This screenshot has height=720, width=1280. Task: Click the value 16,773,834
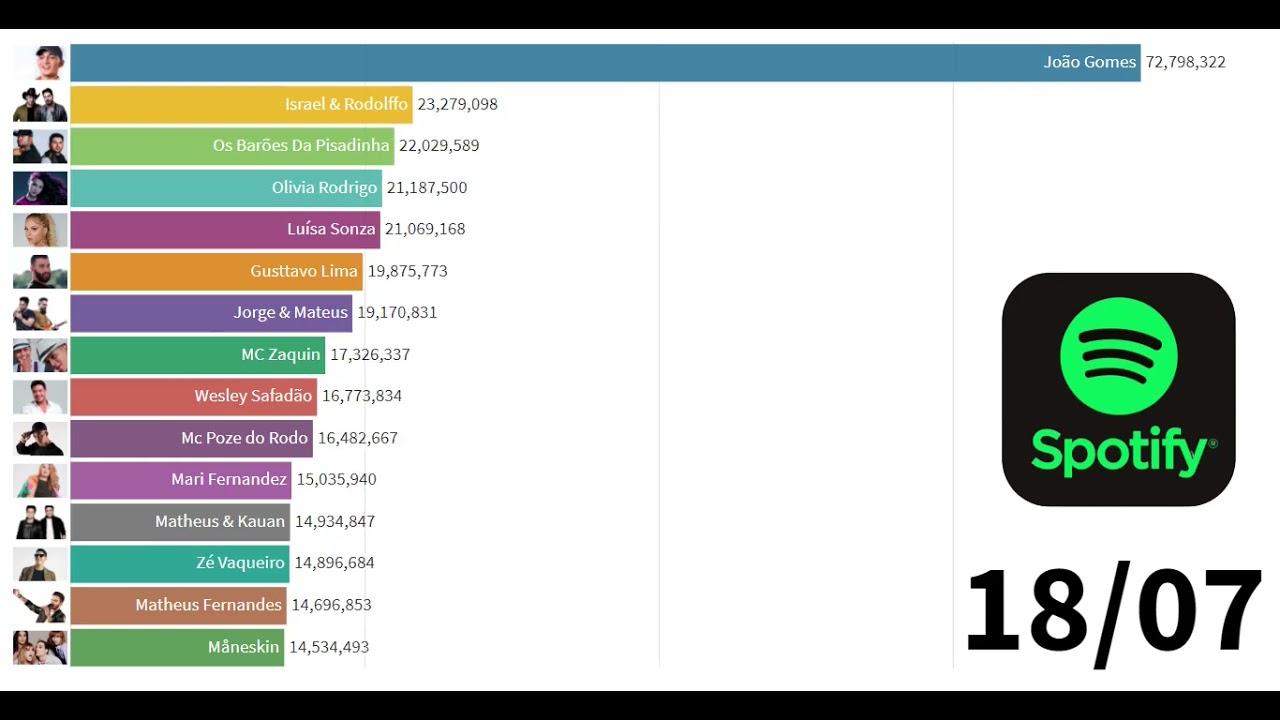pos(362,396)
